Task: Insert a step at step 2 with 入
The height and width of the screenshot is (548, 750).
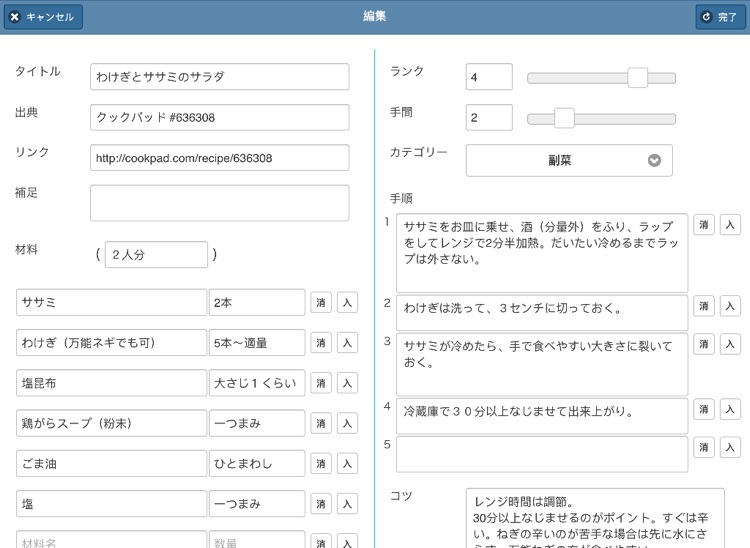Action: click(x=730, y=306)
